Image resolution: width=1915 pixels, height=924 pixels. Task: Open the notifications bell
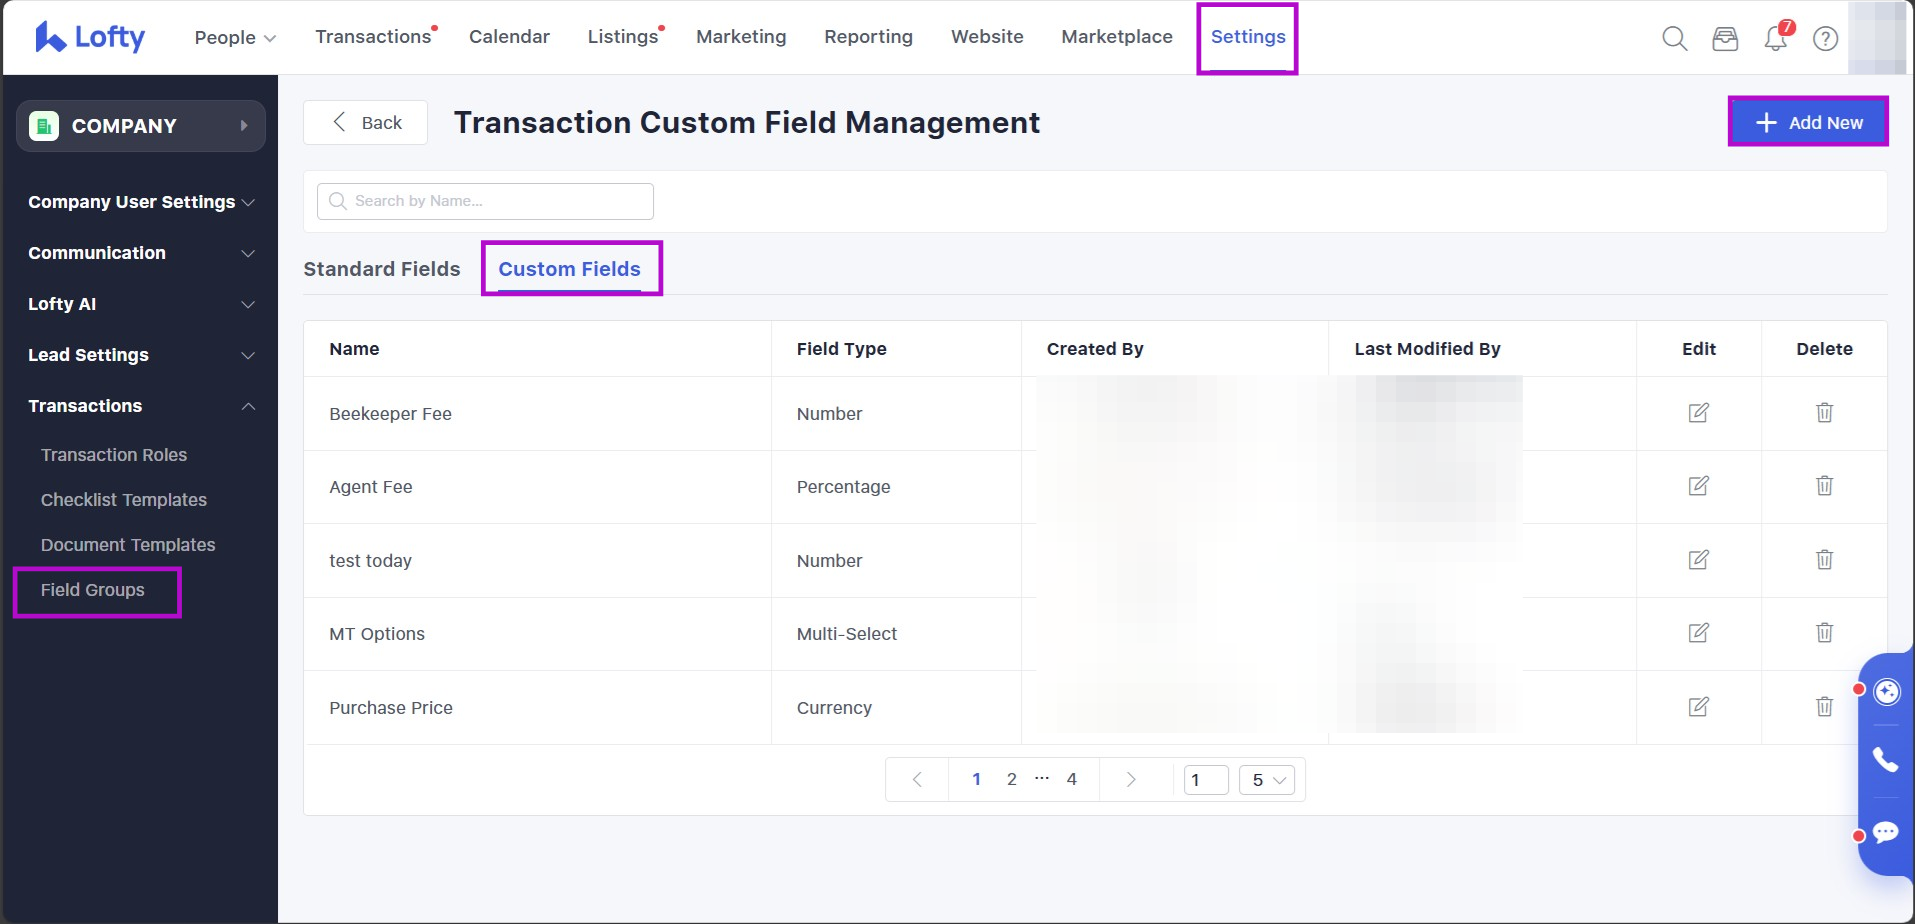(1776, 39)
